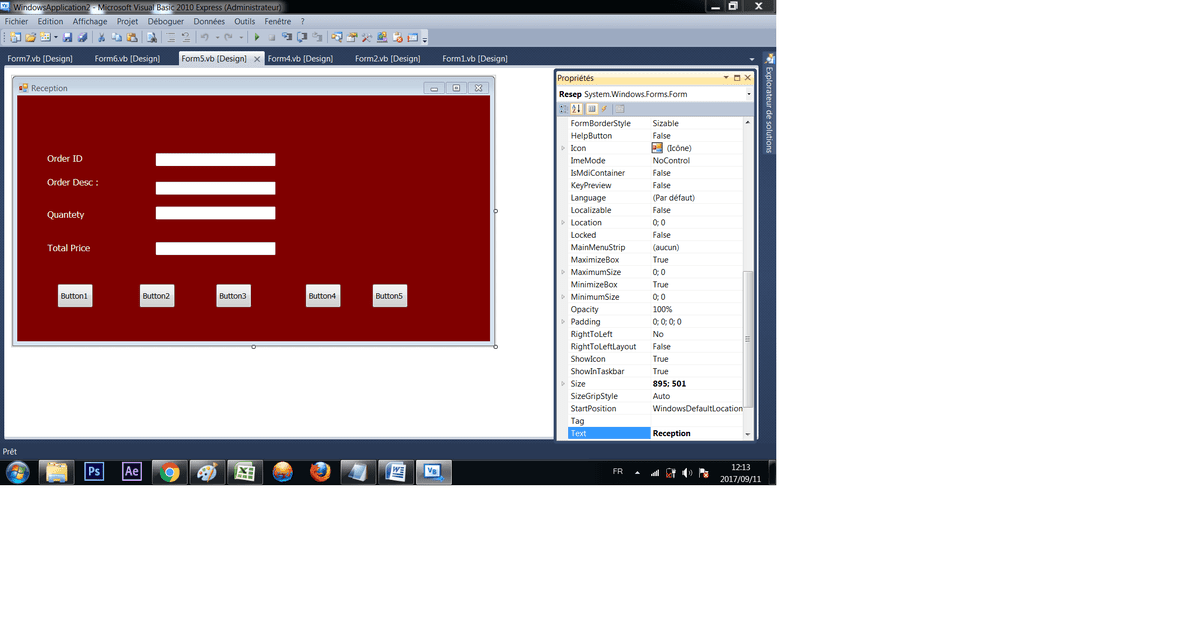Sort properties alphabetically with A-Z icon
The width and height of the screenshot is (1200, 634).
[577, 109]
